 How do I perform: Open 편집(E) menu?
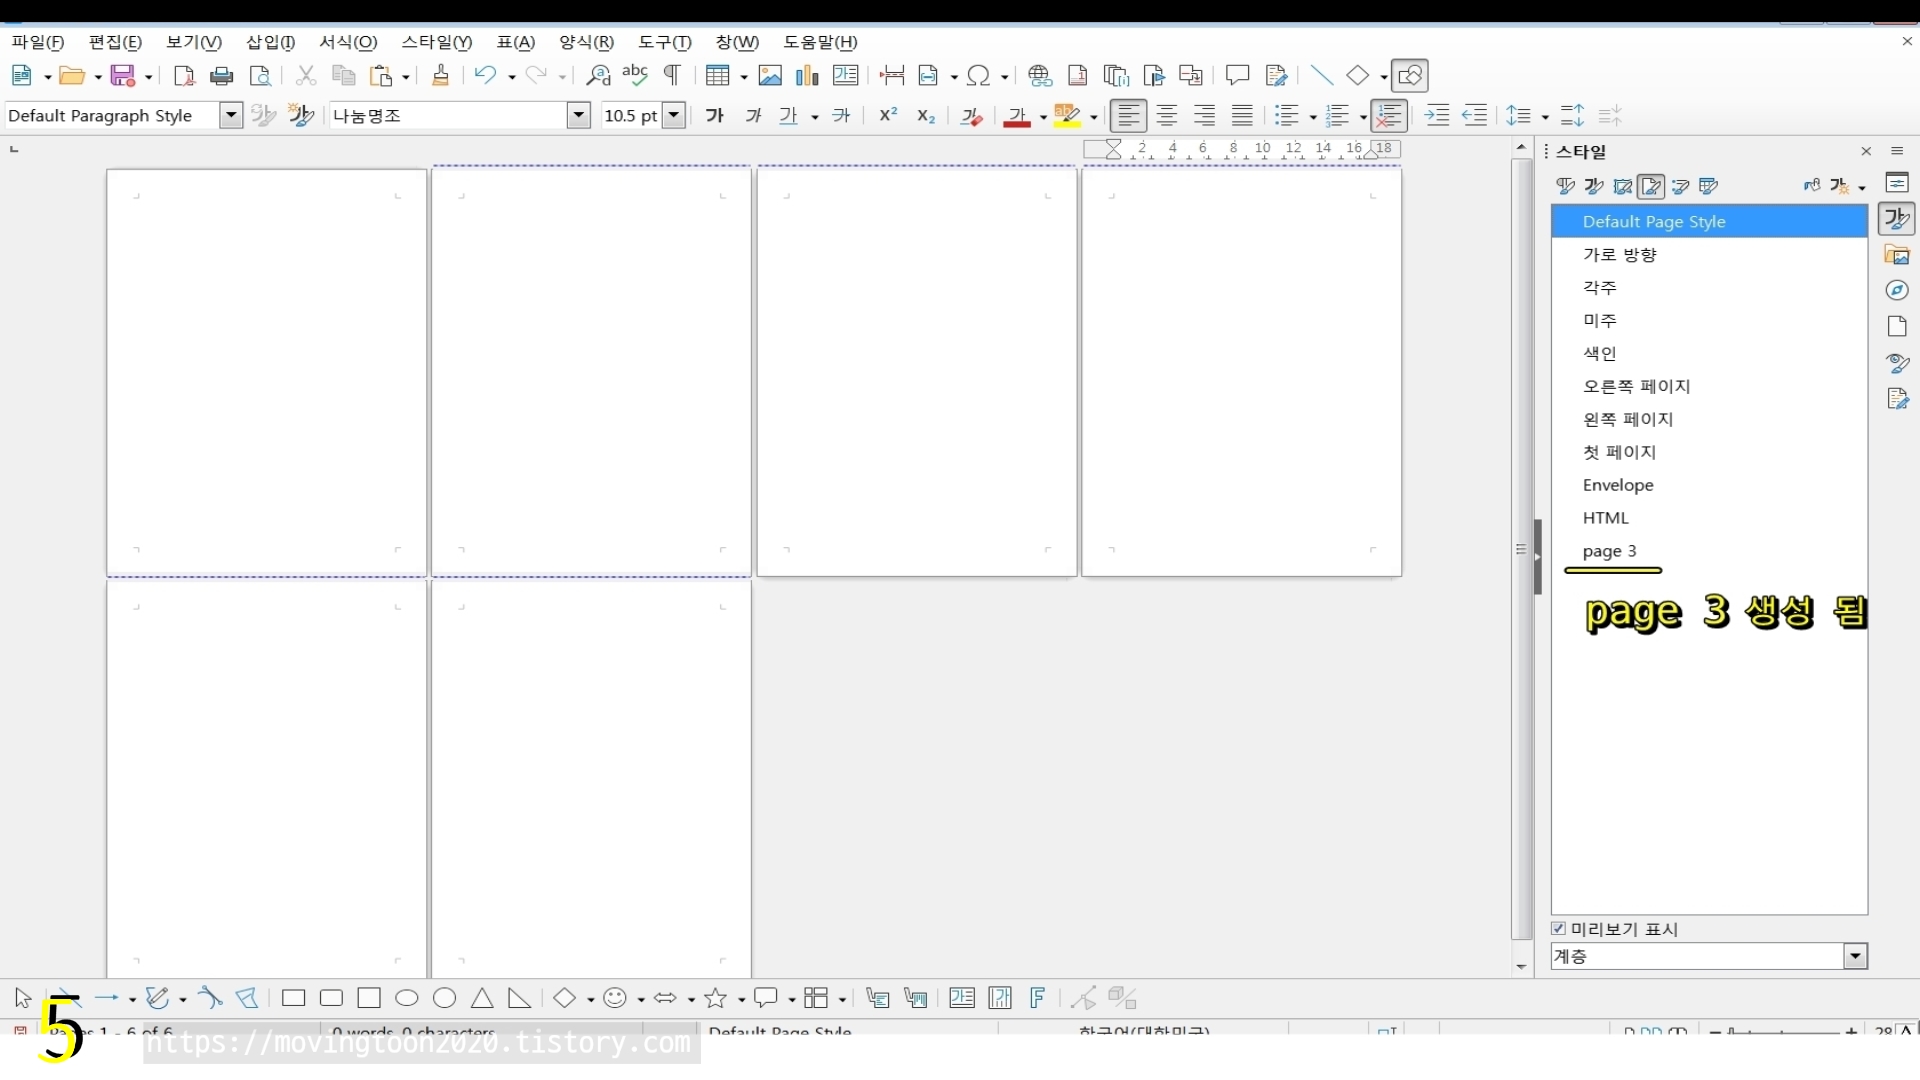115,42
